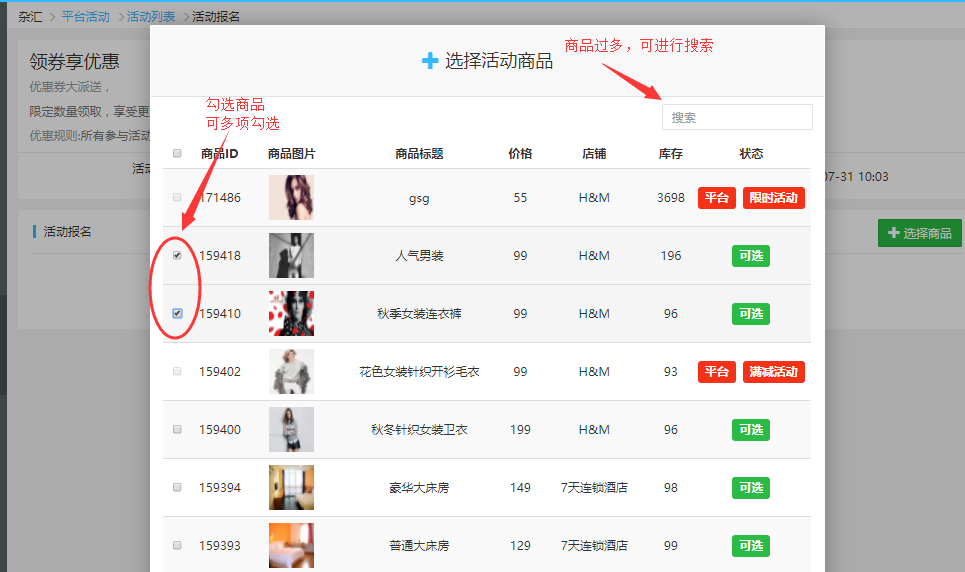The image size is (965, 572).
Task: Click the green 选择商品 button
Action: pyautogui.click(x=919, y=233)
